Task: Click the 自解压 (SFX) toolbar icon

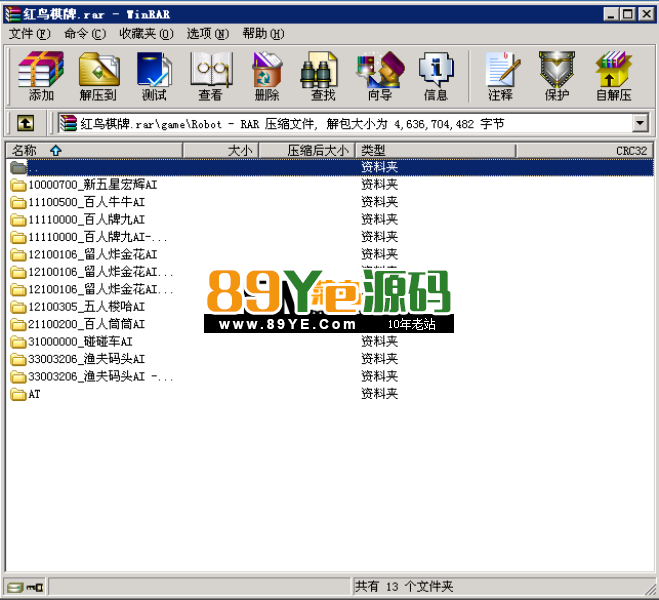Action: click(614, 76)
